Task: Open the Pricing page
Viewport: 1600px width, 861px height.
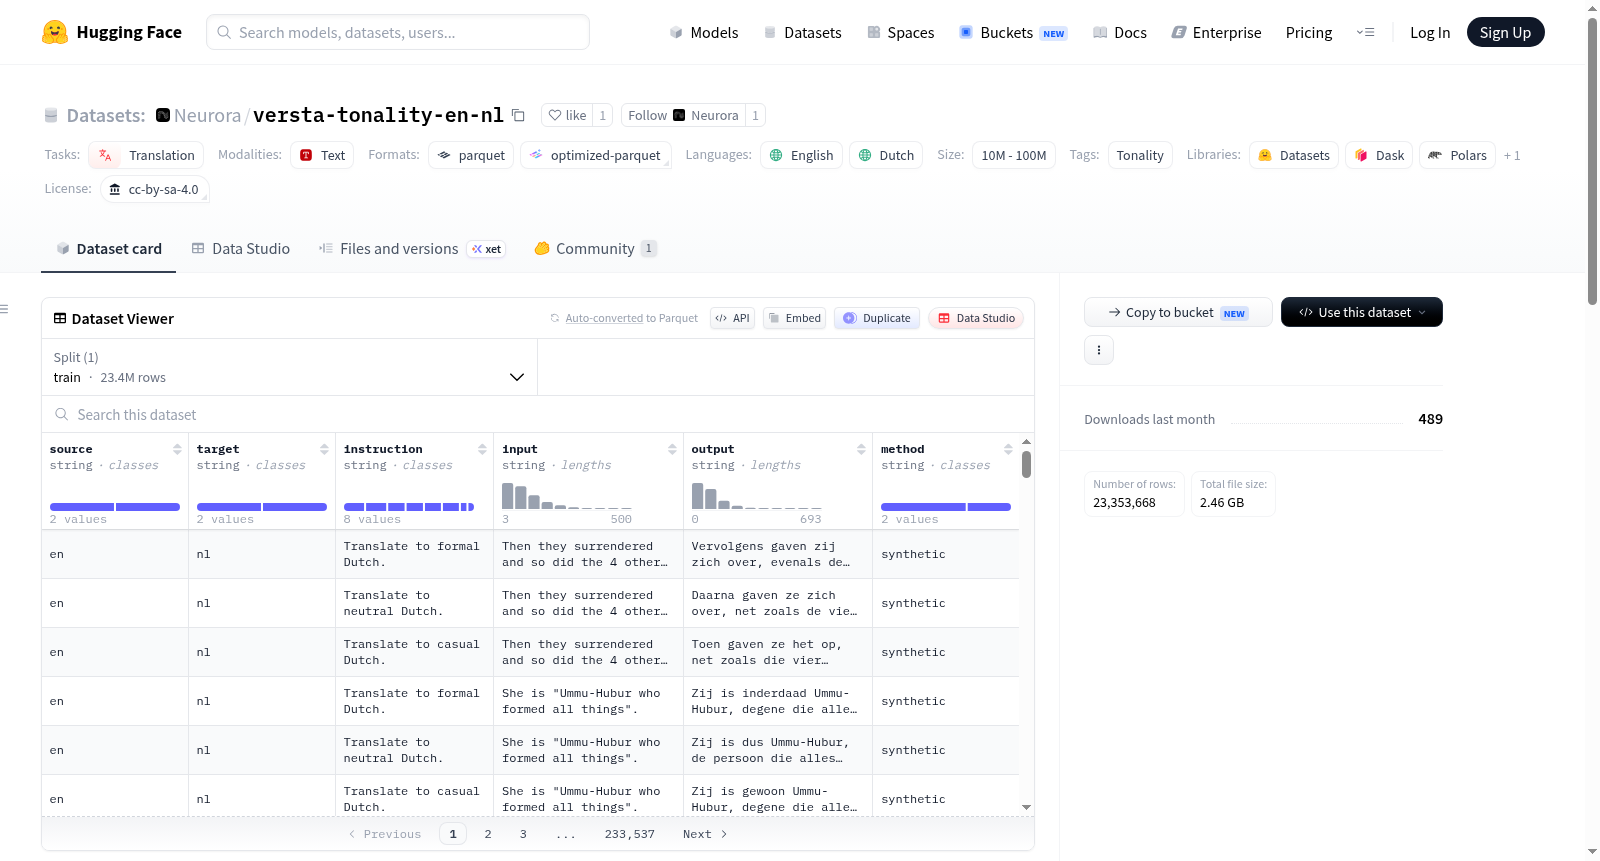Action: point(1308,32)
